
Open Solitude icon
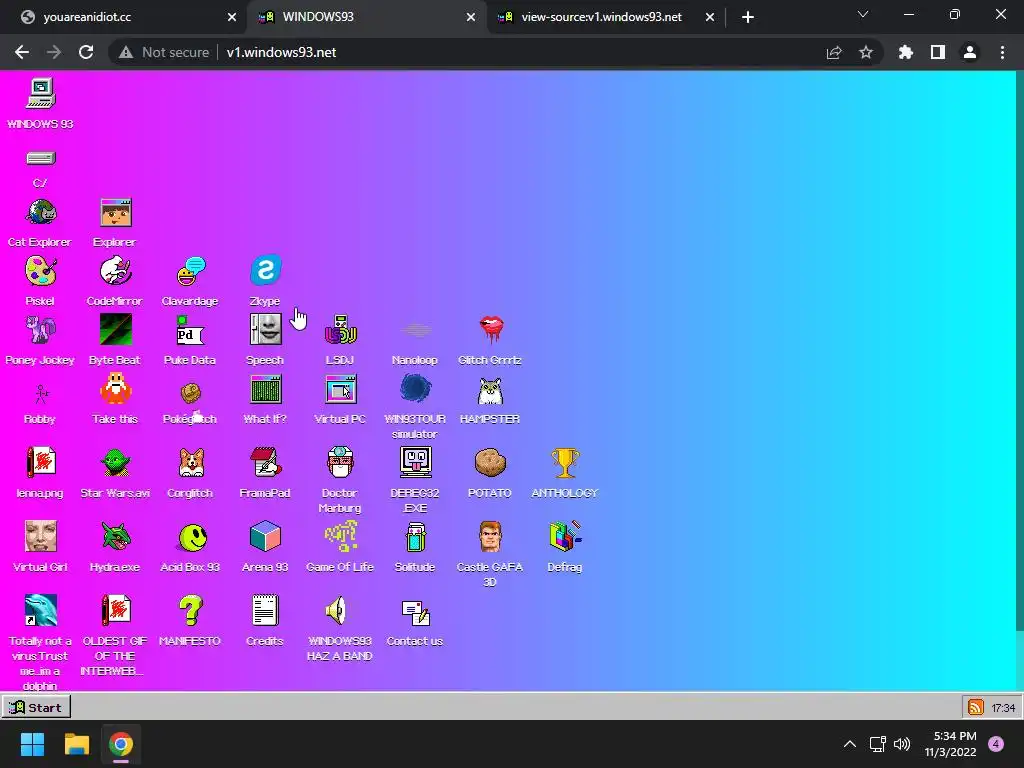click(415, 536)
